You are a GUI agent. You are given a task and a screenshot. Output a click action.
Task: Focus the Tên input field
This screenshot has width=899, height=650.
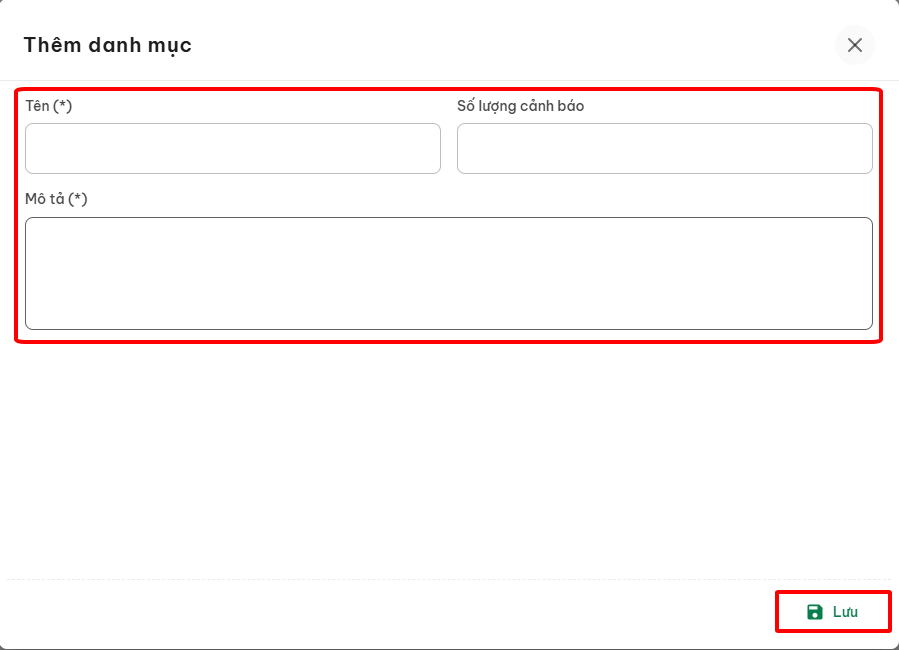232,149
